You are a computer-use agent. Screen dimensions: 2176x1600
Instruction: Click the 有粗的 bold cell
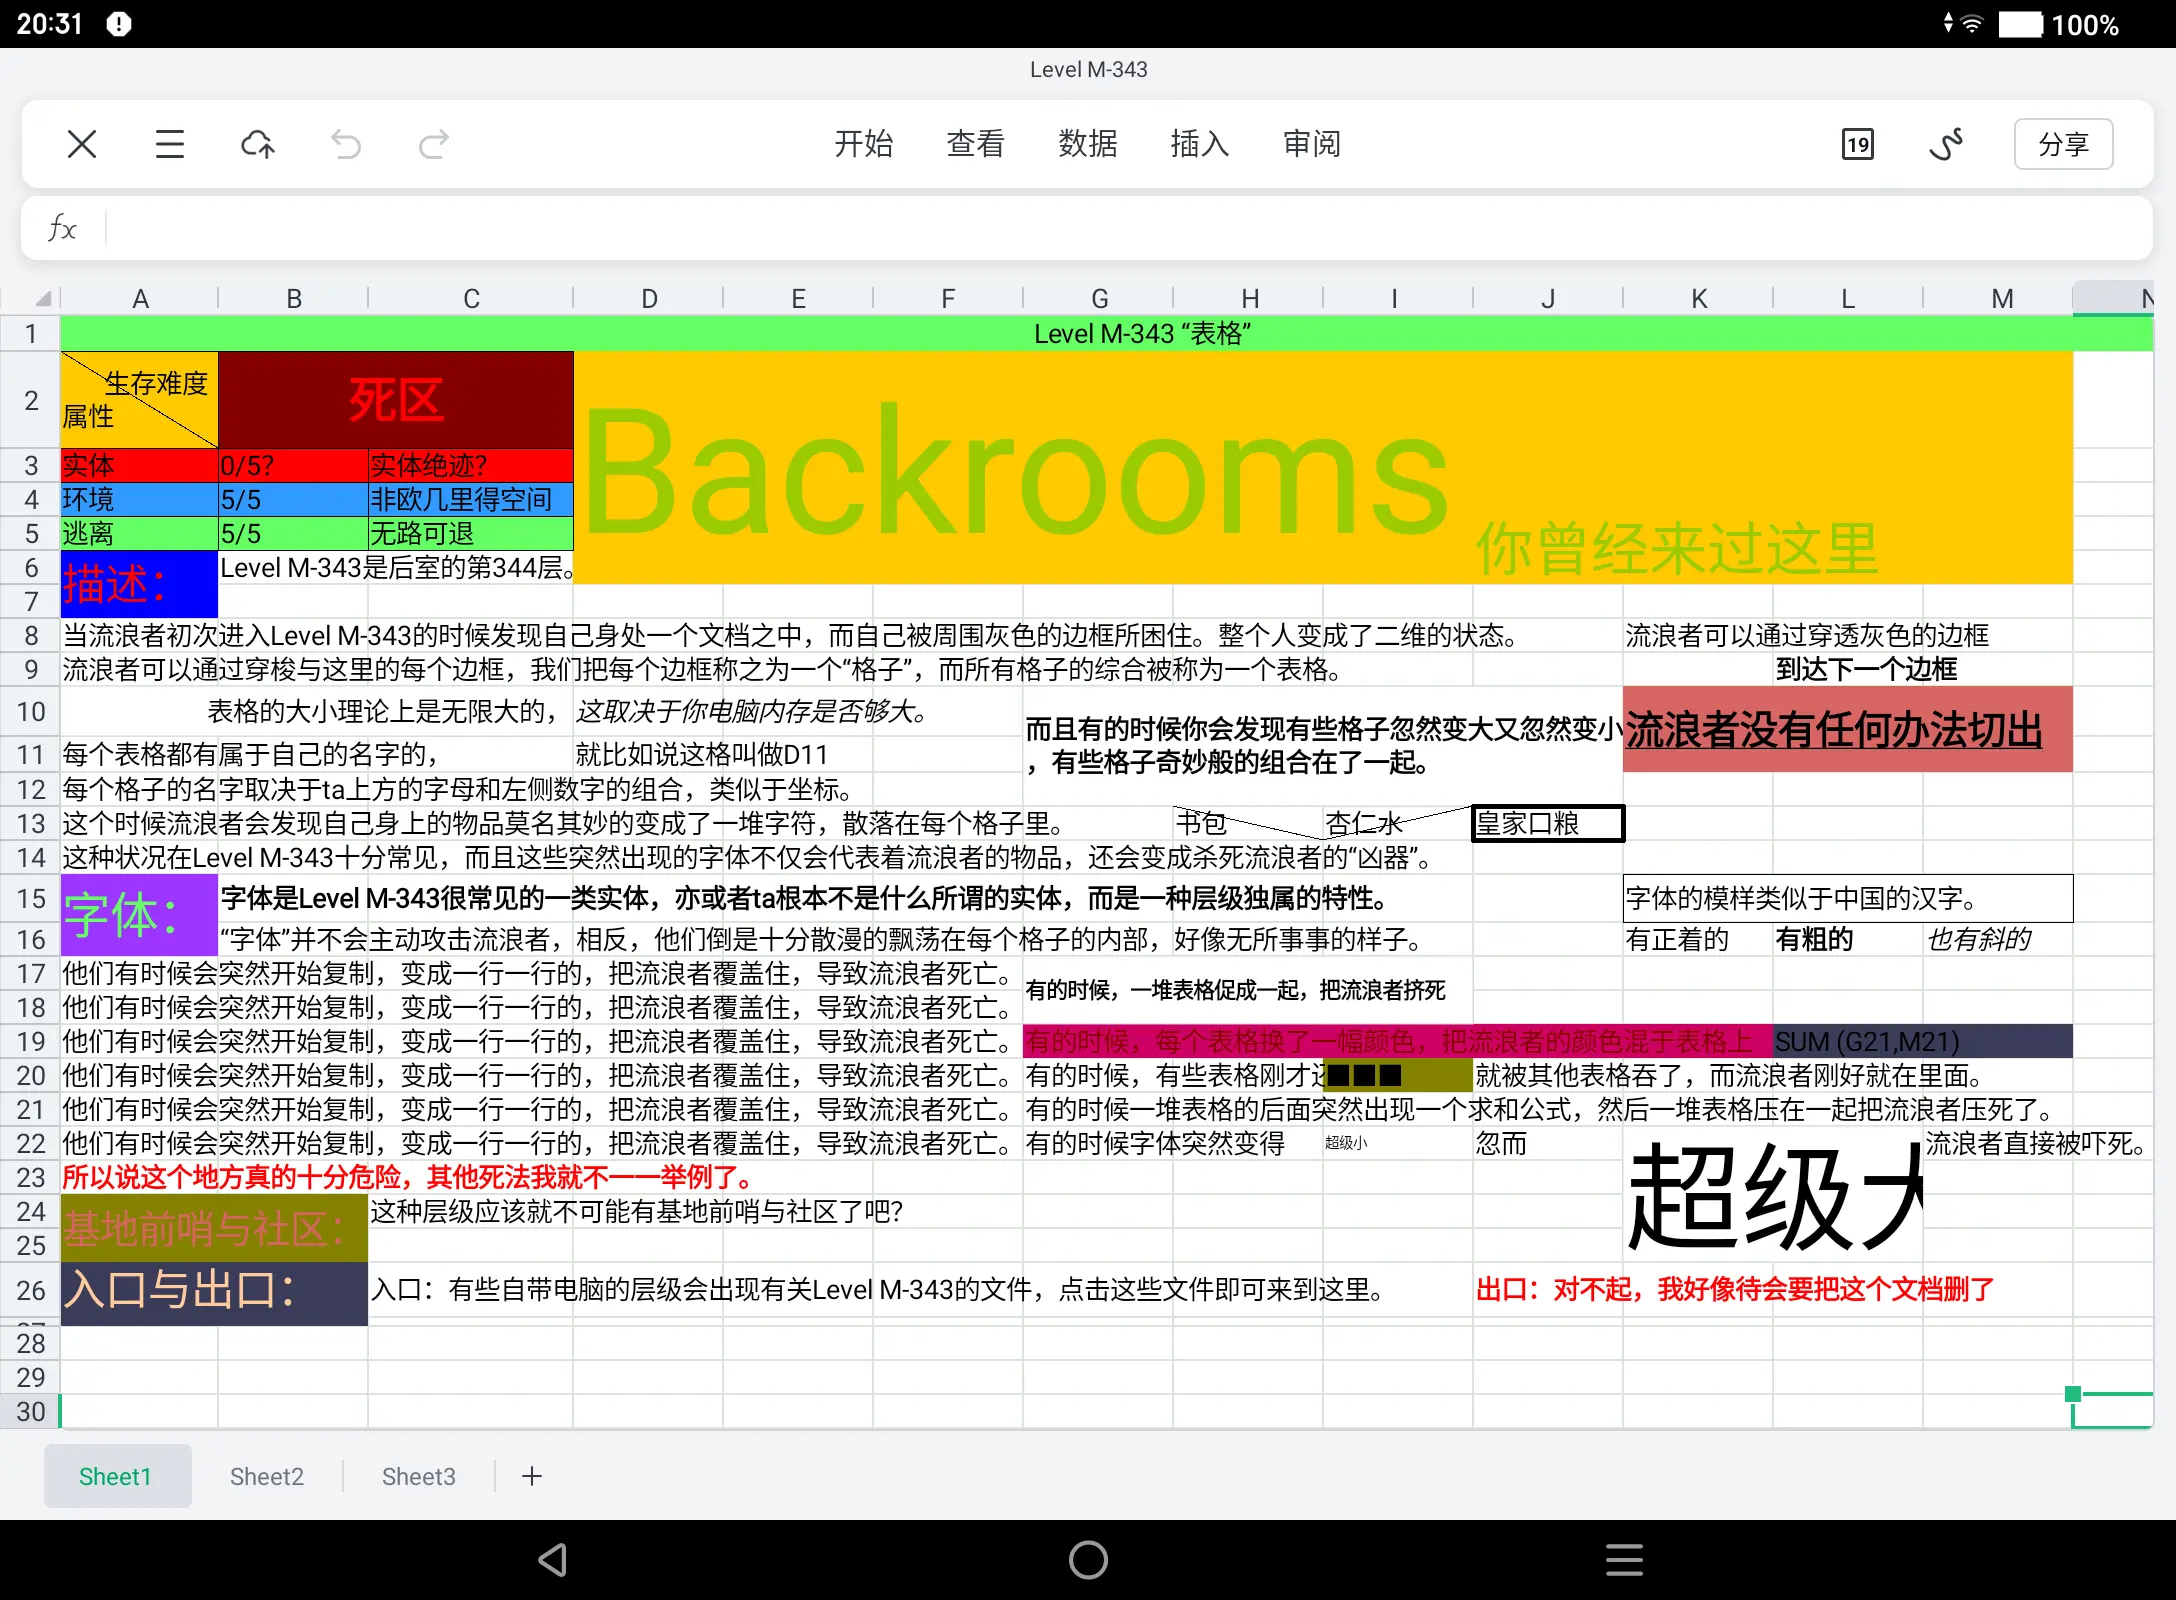coord(1848,939)
